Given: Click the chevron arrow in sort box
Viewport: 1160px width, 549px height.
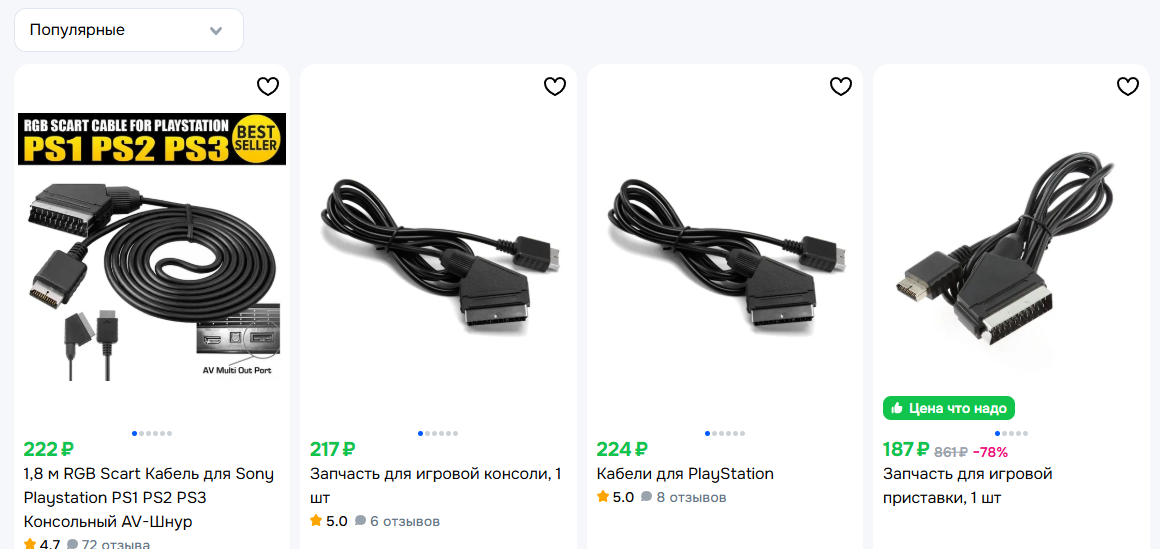Looking at the screenshot, I should 216,31.
